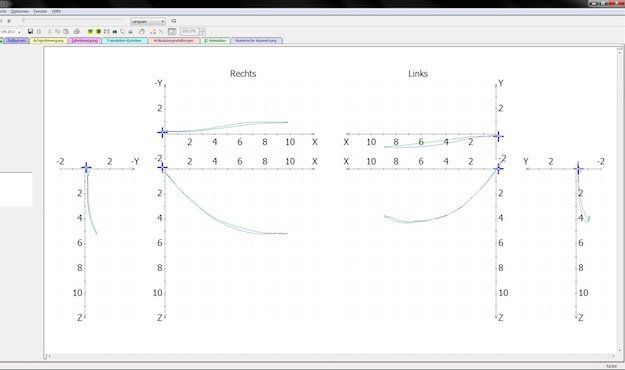Click the scissors Cut toolbar icon
The width and height of the screenshot is (625, 370).
tap(49, 31)
